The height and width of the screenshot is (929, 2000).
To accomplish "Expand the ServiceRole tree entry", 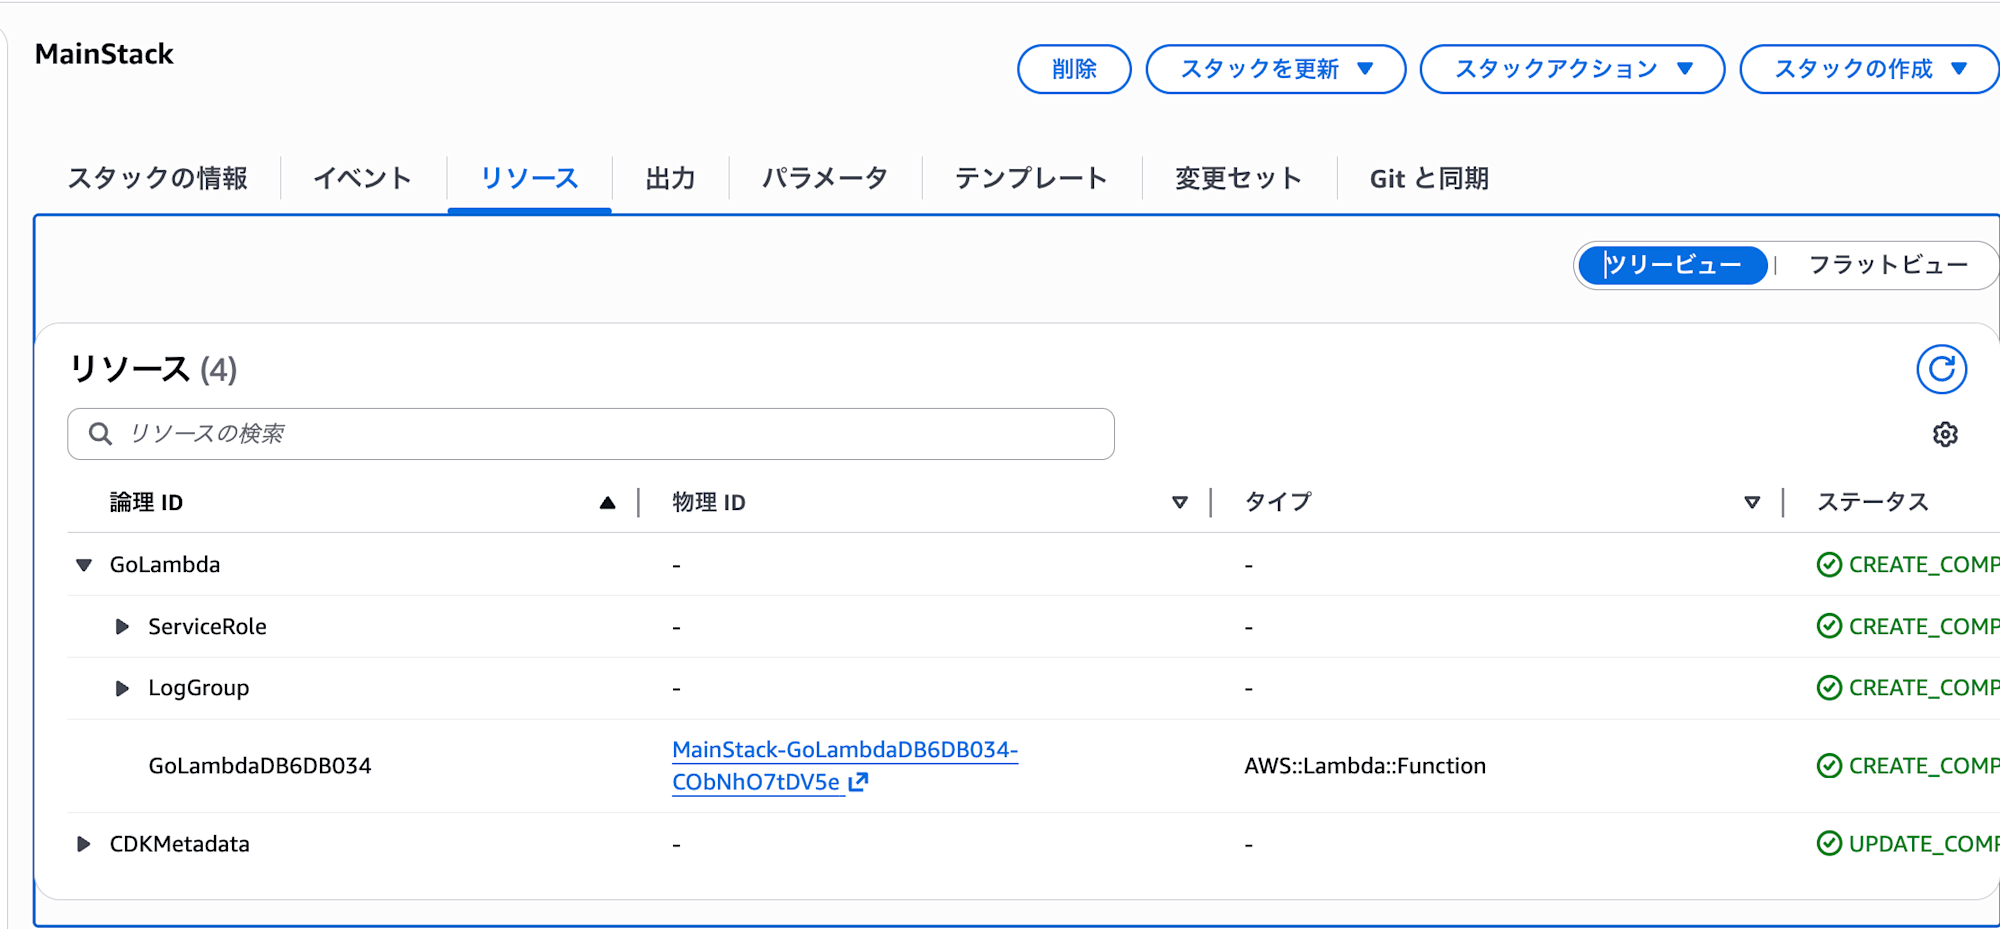I will 122,627.
